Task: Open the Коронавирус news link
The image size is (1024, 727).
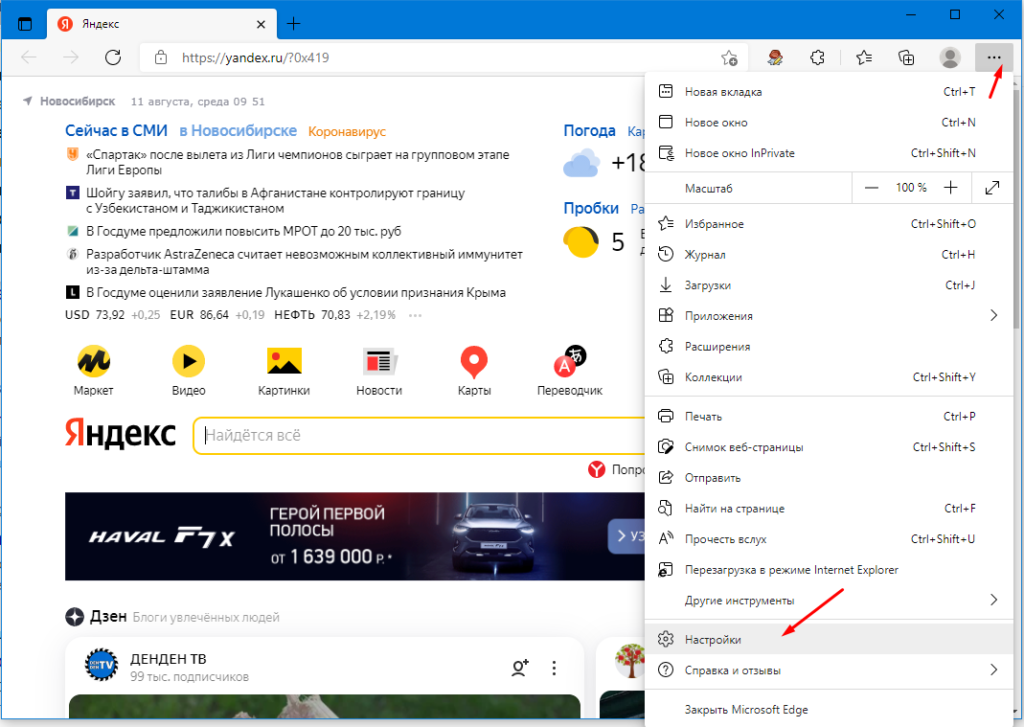Action: pos(346,131)
